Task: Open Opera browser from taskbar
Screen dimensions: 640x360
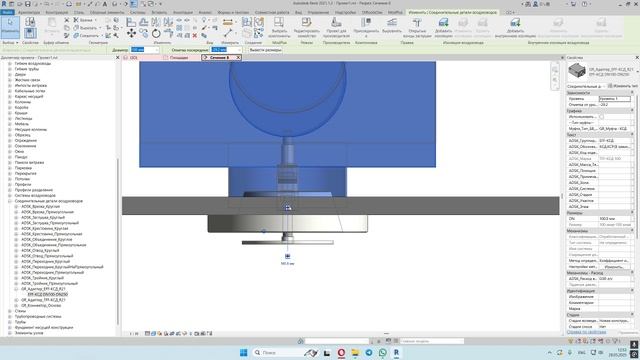Action: point(341,352)
